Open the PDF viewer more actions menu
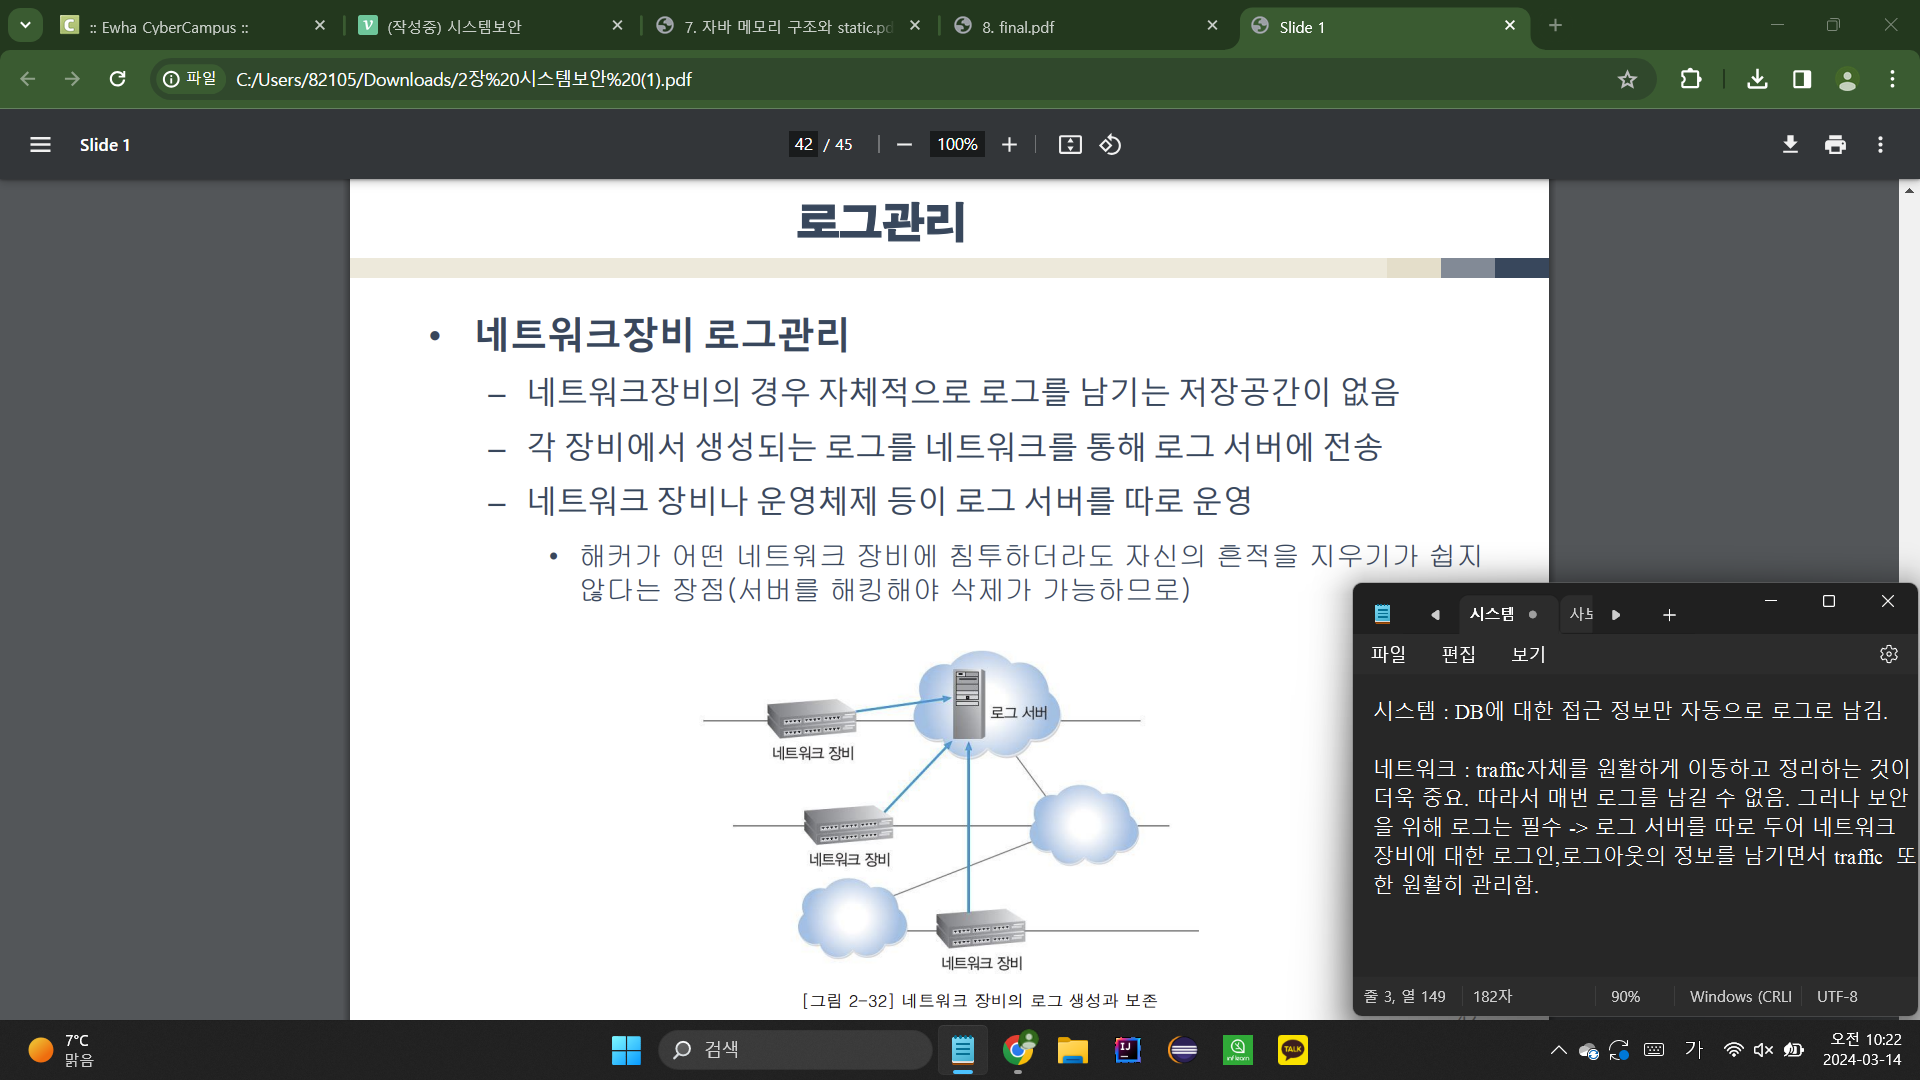Image resolution: width=1920 pixels, height=1080 pixels. click(1880, 145)
